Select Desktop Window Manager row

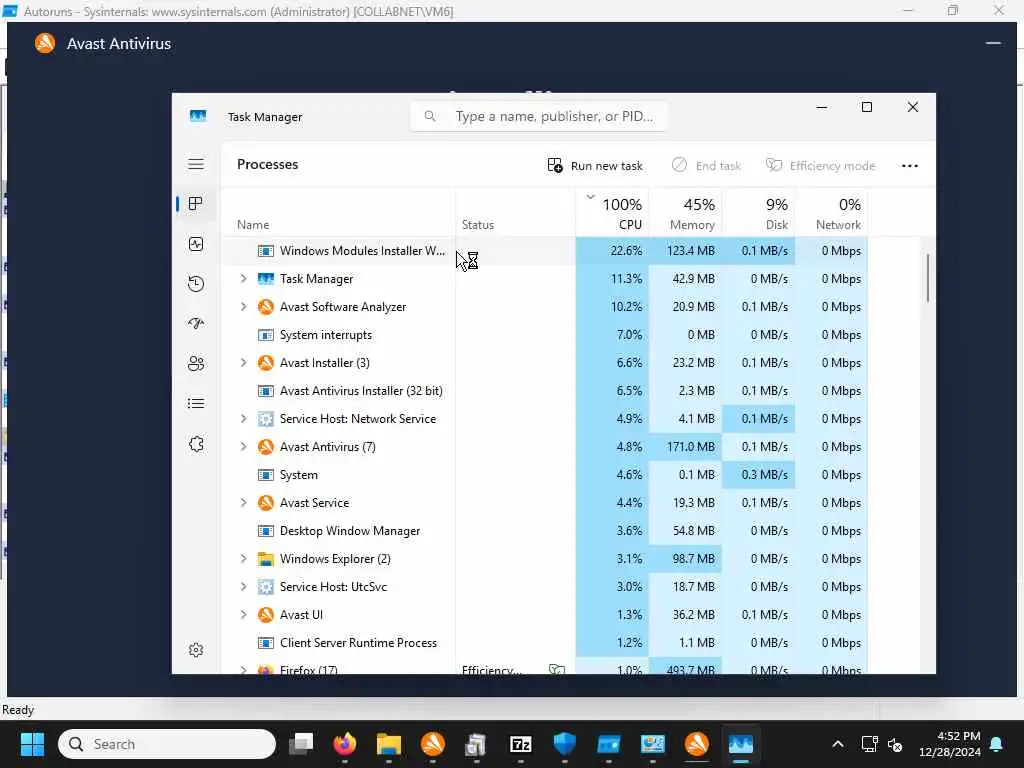545,531
